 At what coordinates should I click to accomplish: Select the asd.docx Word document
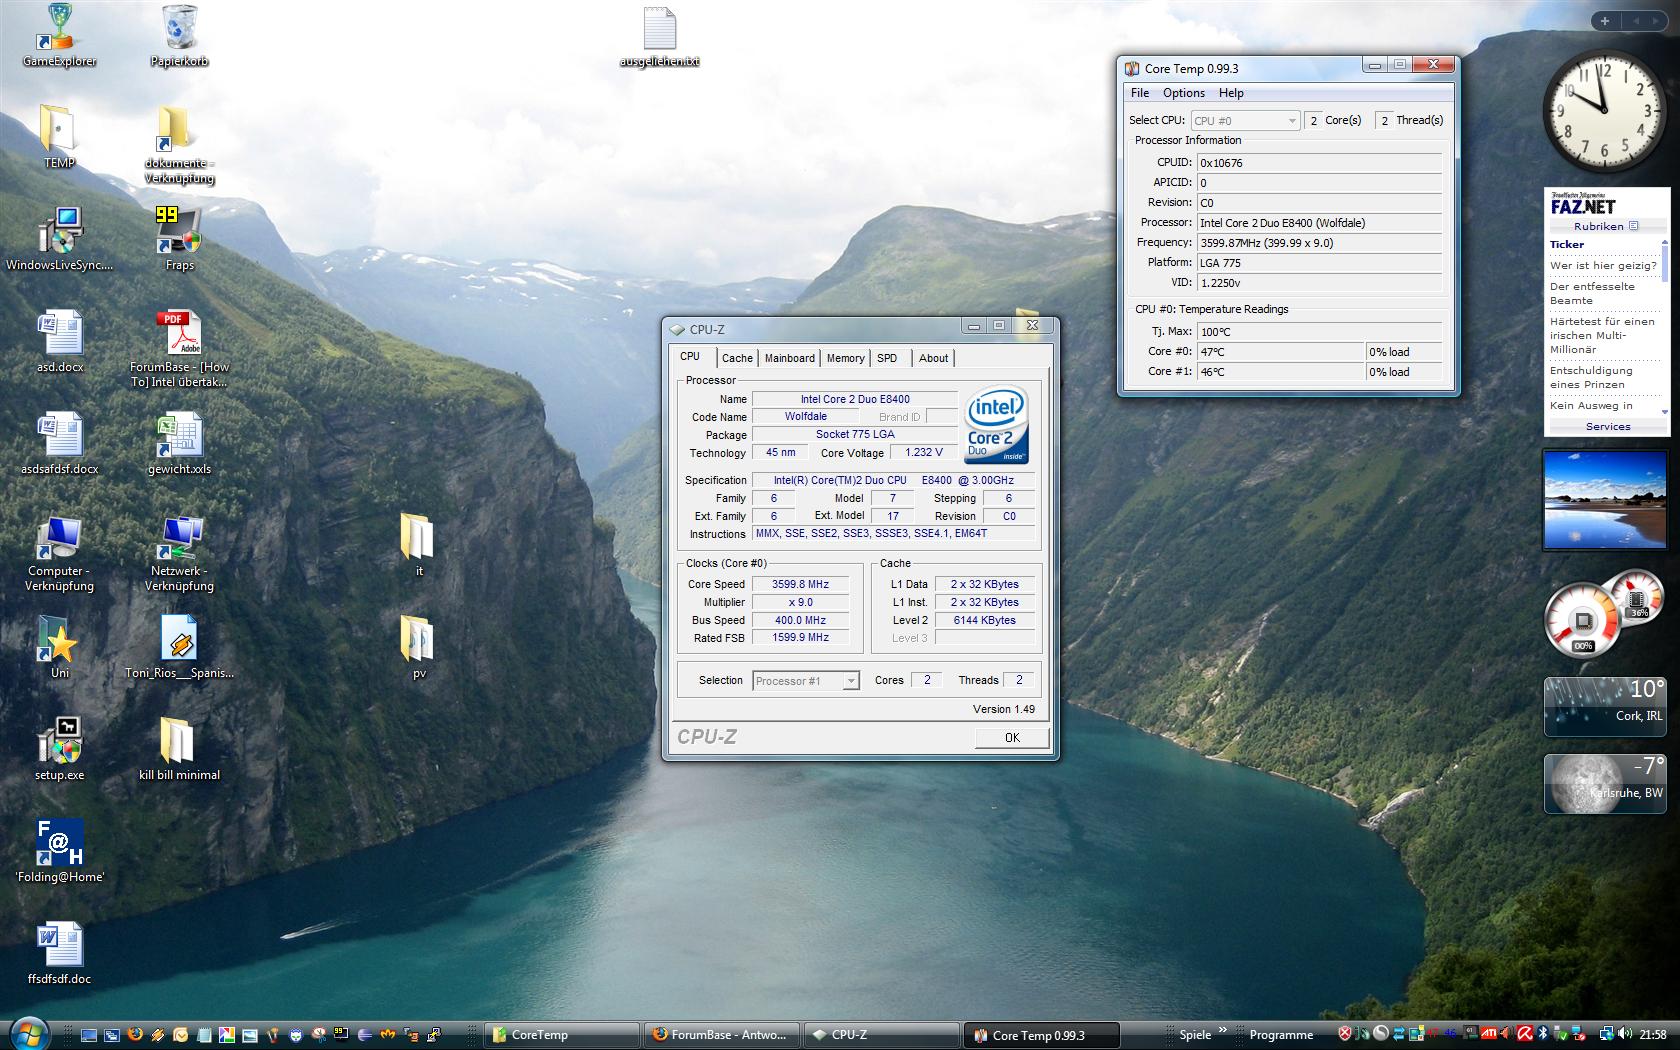pos(59,341)
